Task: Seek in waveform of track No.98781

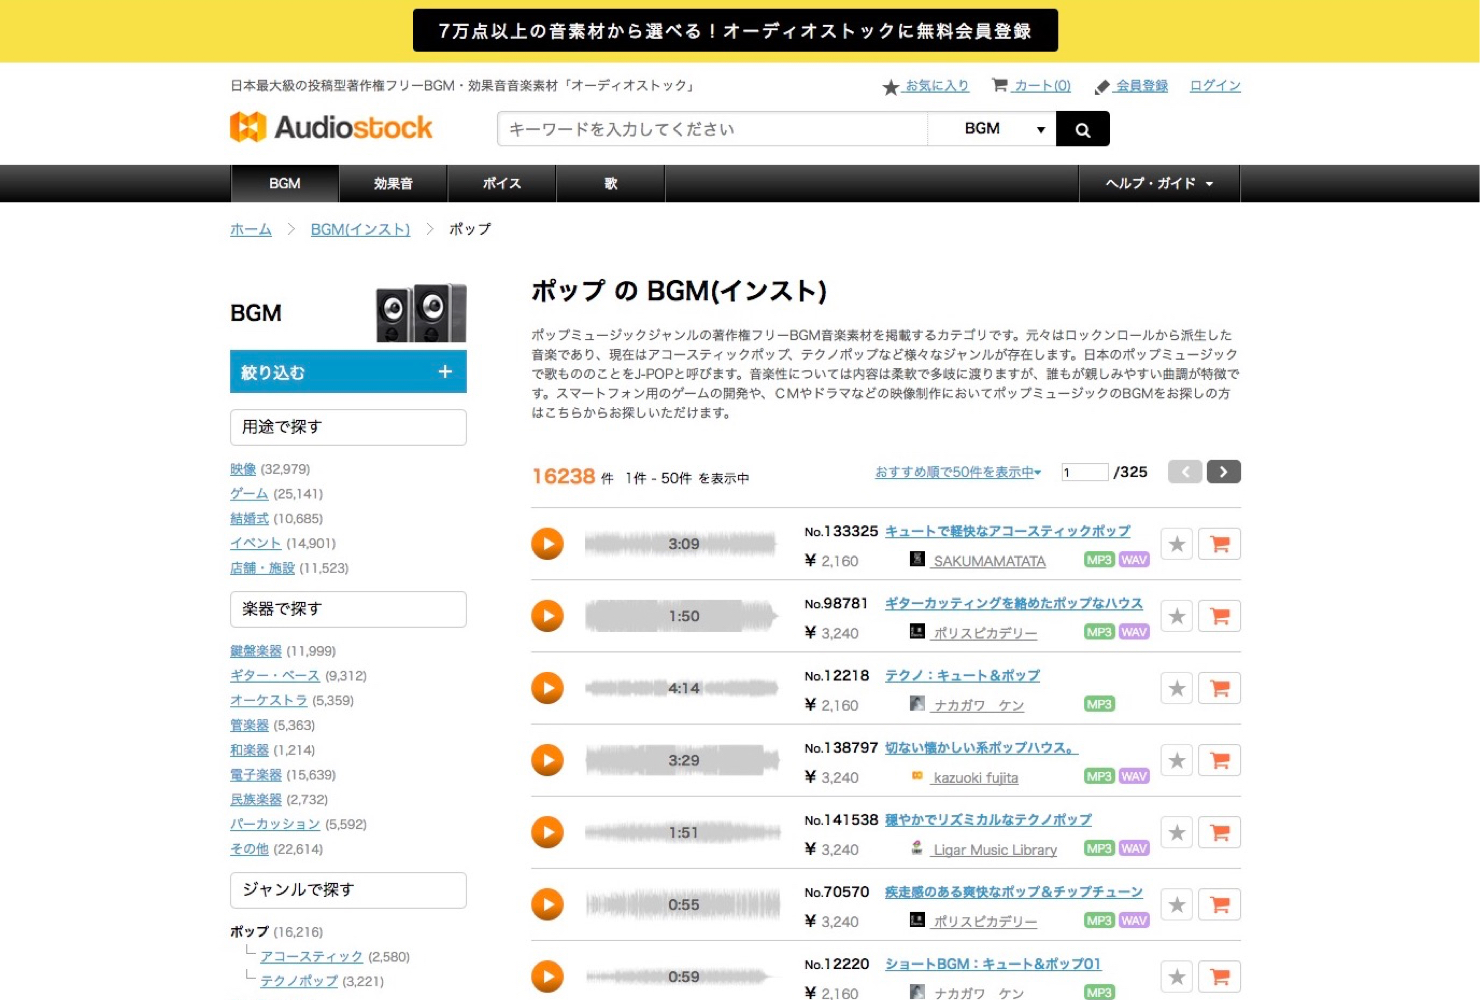Action: click(681, 616)
